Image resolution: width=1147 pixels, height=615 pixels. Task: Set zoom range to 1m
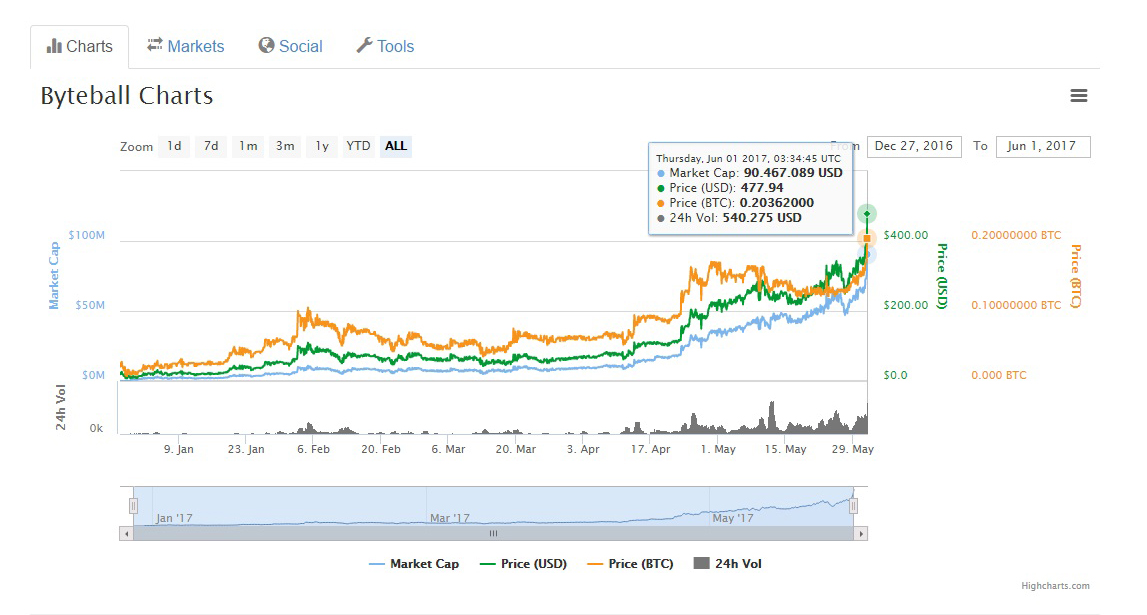249,146
